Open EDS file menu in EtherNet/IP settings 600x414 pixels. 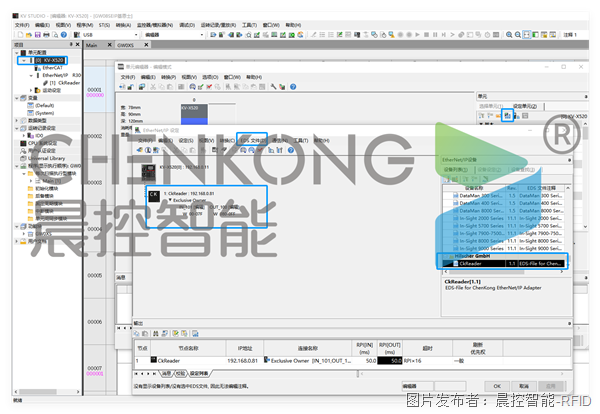click(x=252, y=140)
